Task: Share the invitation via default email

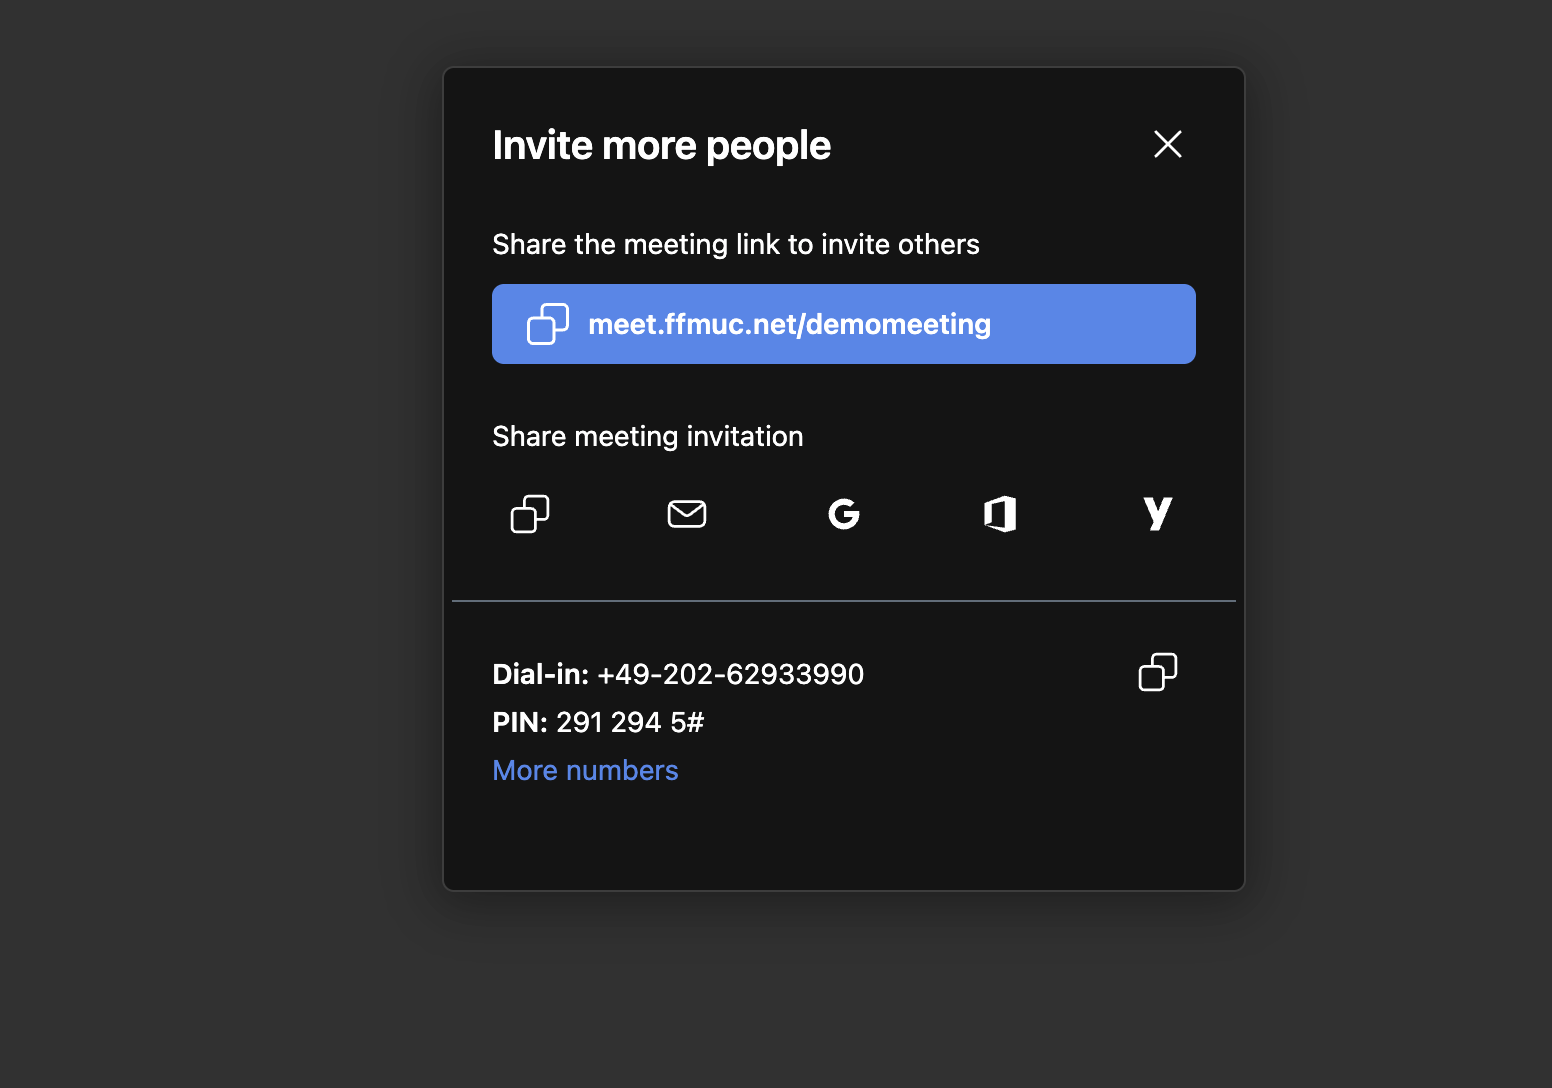Action: [x=687, y=514]
